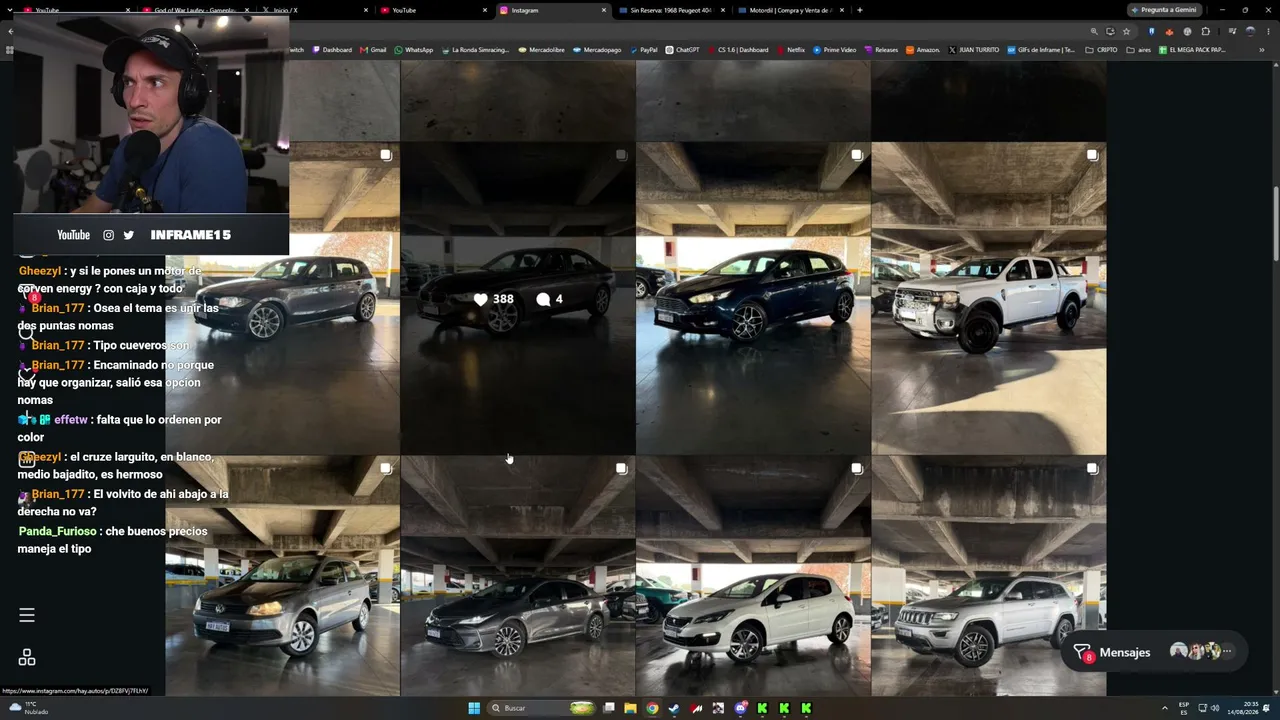
Task: Open the white Peugeot hatchback post
Action: coord(753,576)
